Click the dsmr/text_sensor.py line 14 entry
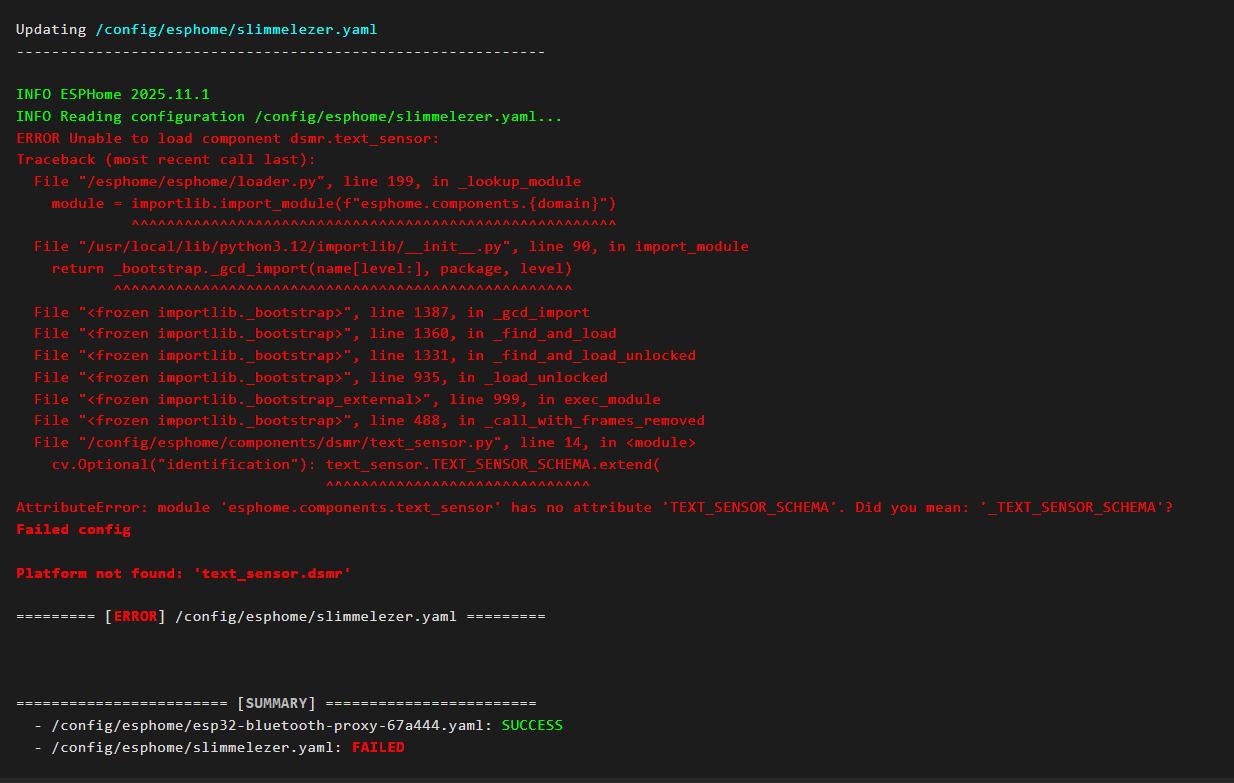The height and width of the screenshot is (783, 1234). pyautogui.click(x=365, y=442)
